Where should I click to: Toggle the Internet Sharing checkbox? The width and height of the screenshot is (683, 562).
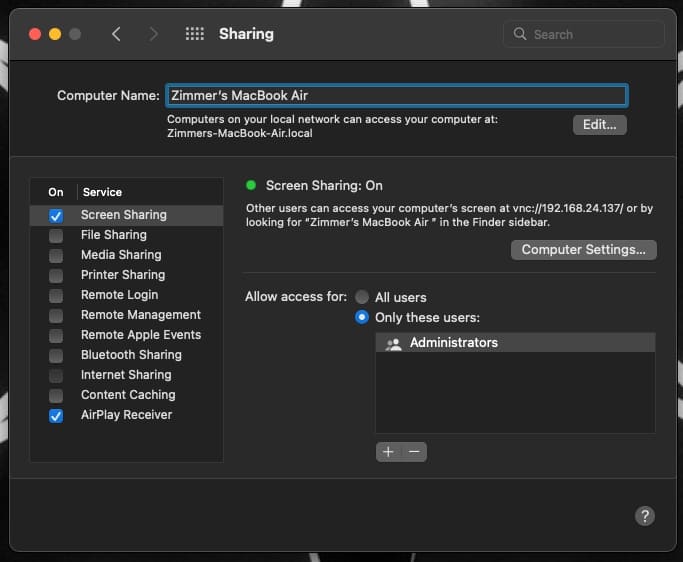(56, 376)
